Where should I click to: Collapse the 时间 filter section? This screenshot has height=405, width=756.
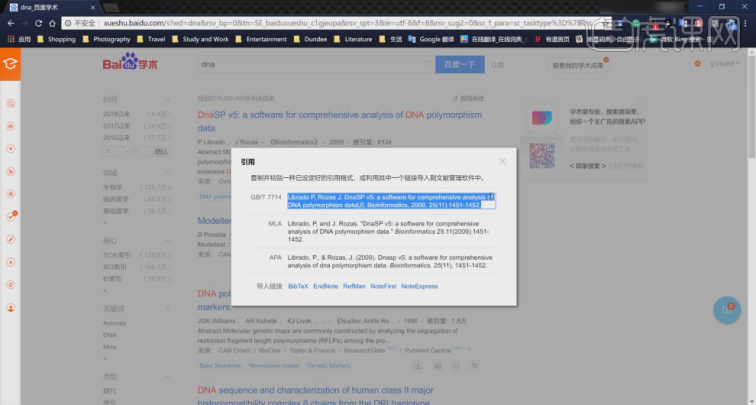167,99
